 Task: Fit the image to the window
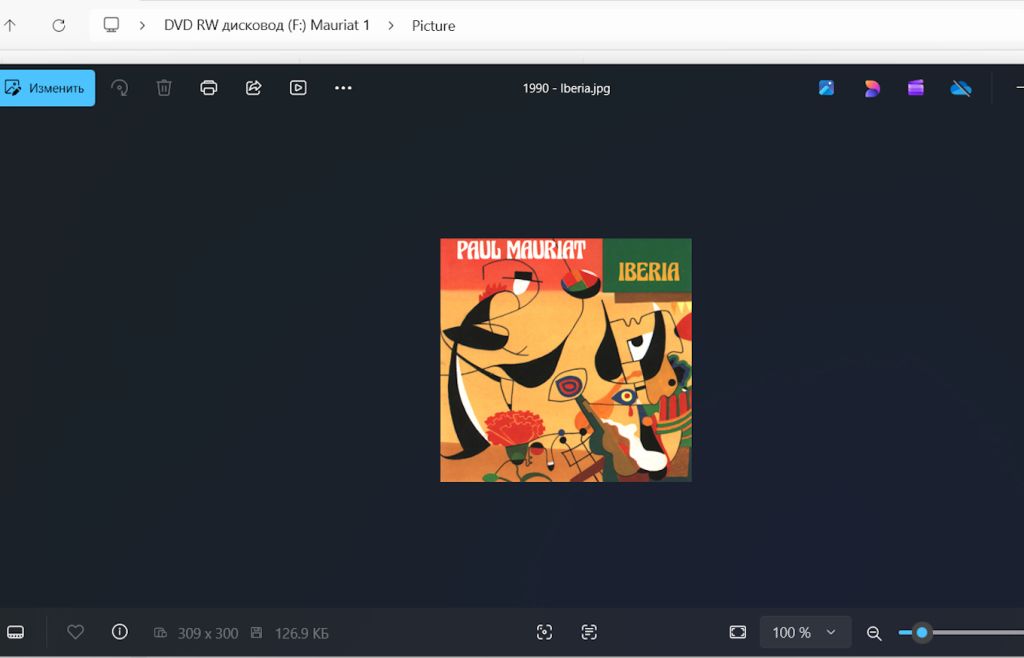click(737, 632)
